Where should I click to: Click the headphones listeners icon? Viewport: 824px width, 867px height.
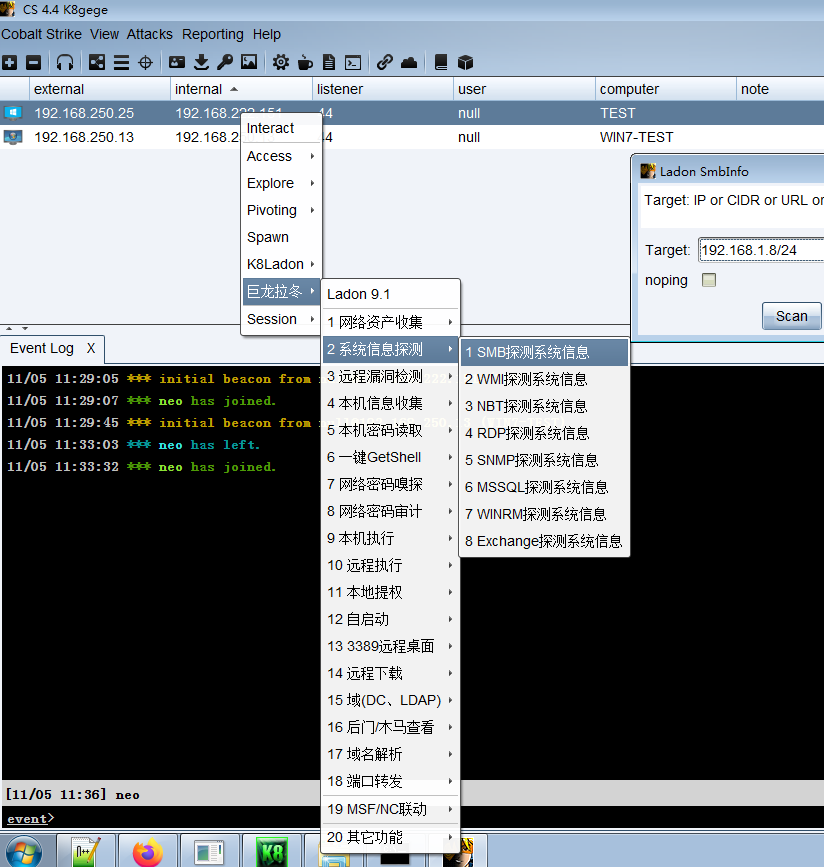[x=65, y=62]
